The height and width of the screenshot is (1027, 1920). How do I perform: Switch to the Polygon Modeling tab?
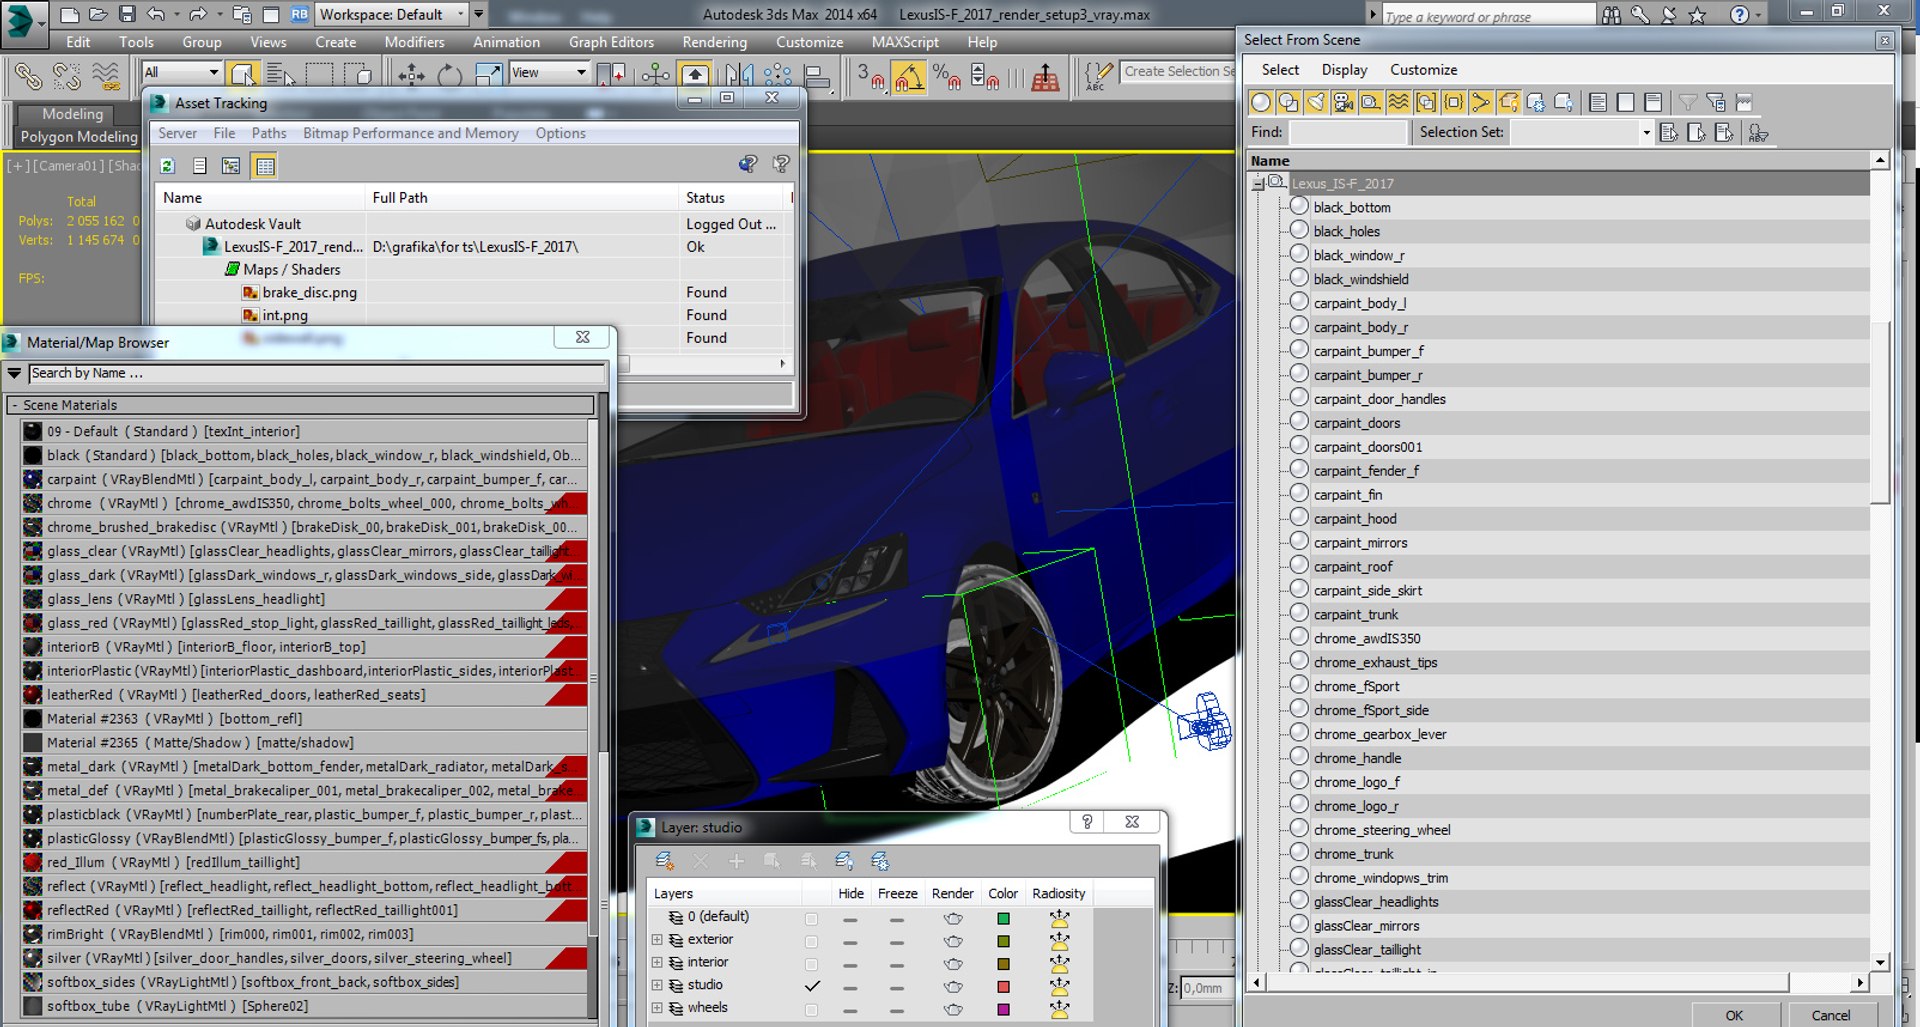[x=79, y=137]
